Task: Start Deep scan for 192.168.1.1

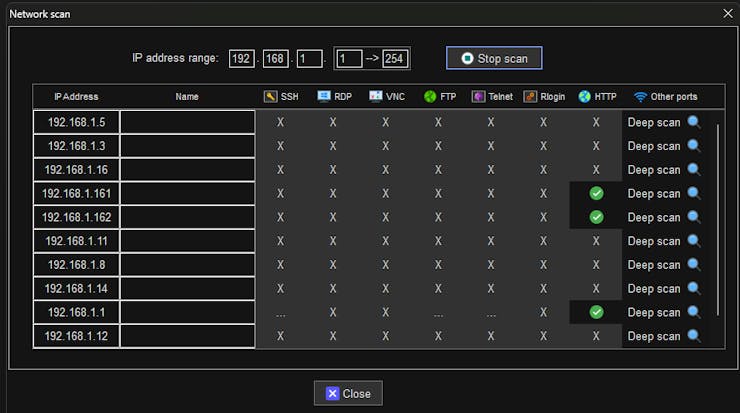Action: [x=654, y=312]
